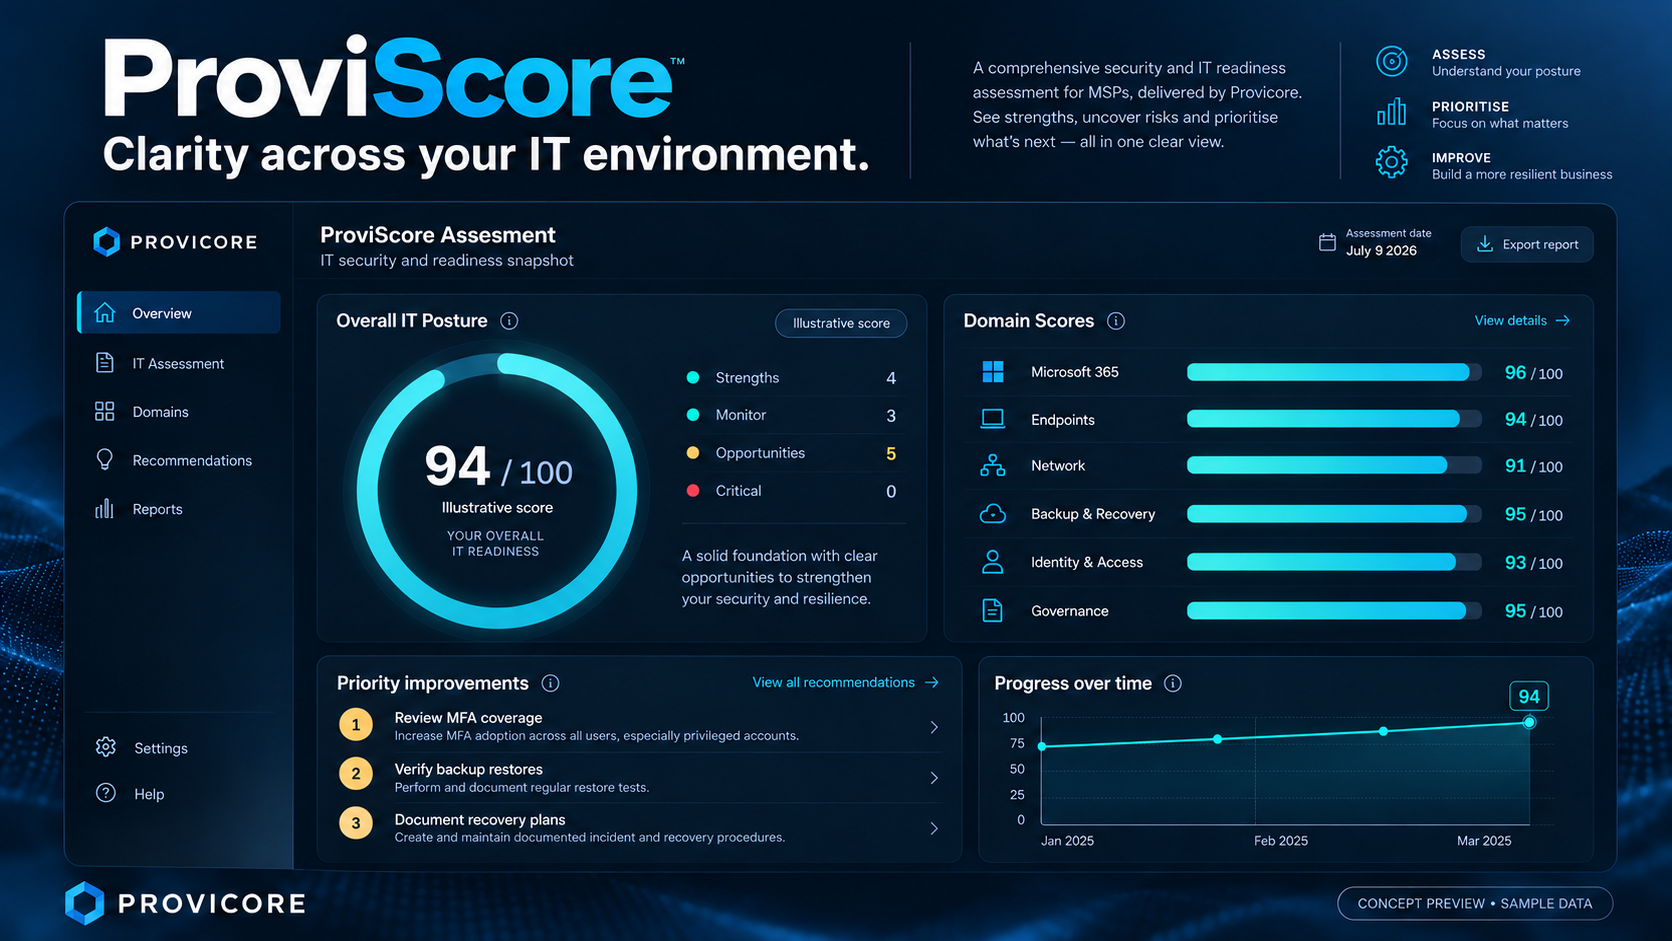This screenshot has width=1672, height=941.
Task: Click the Endpoints 94 / 100 score value
Action: point(1533,420)
